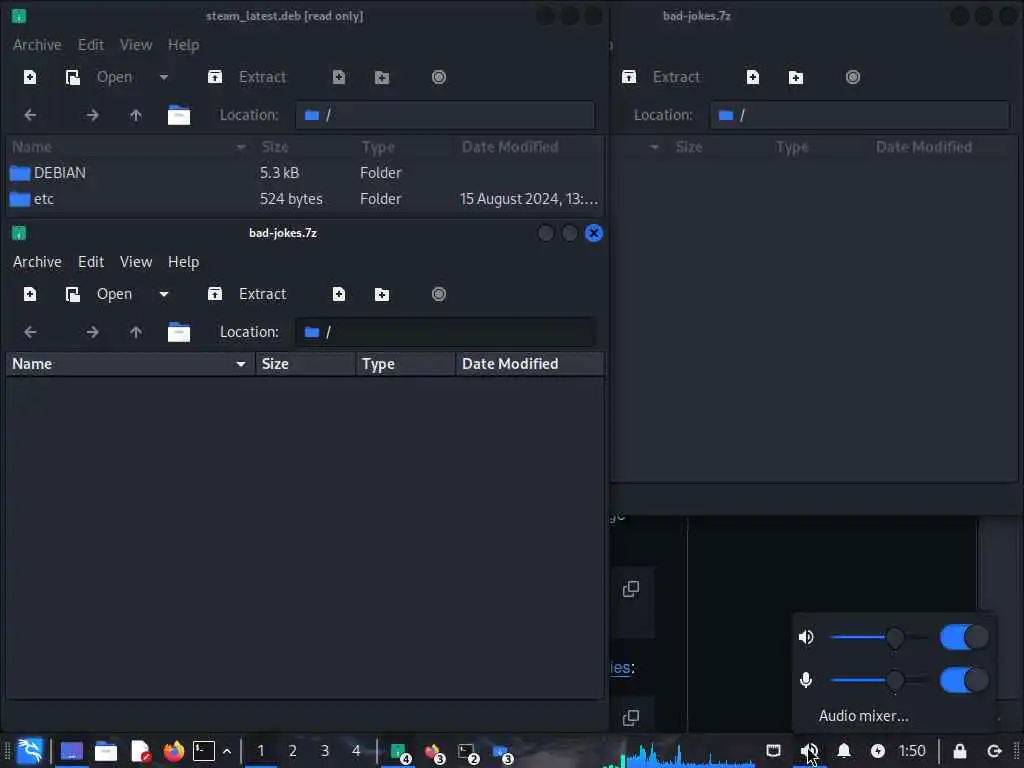Image resolution: width=1024 pixels, height=768 pixels.
Task: Click speaker volume slider handle
Action: 895,637
